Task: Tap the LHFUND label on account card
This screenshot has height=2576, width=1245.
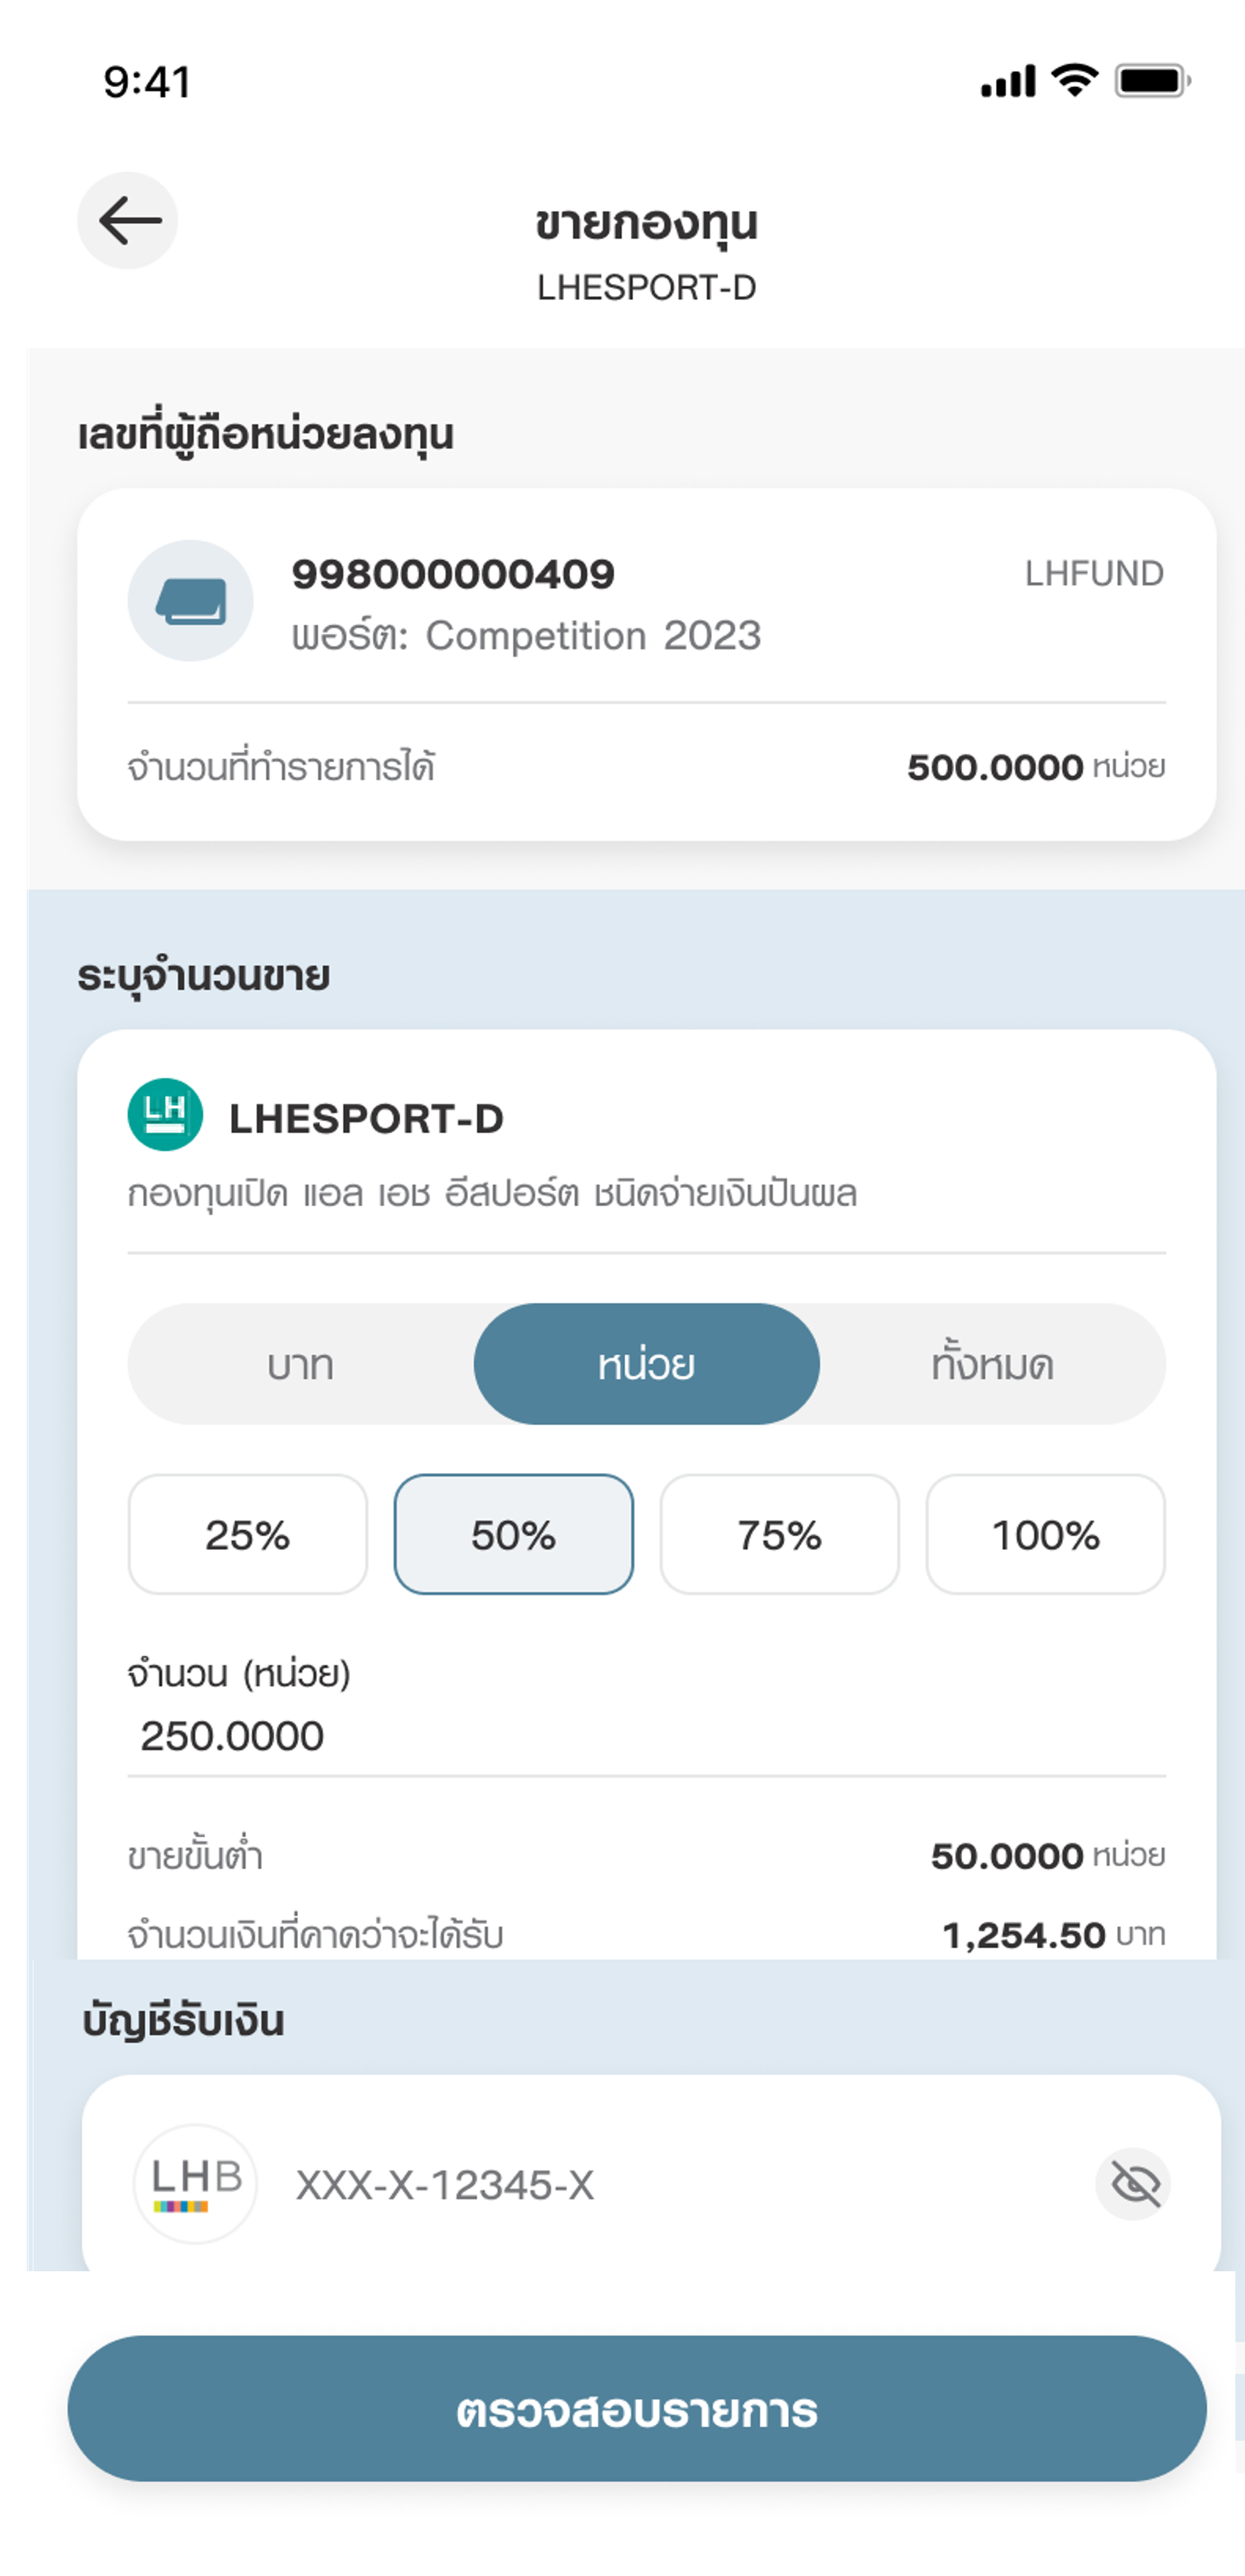Action: [x=1095, y=574]
